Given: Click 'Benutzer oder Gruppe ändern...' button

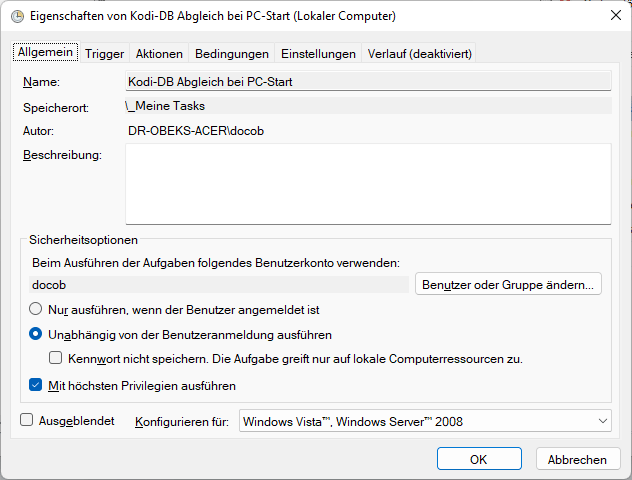Looking at the screenshot, I should 508,284.
